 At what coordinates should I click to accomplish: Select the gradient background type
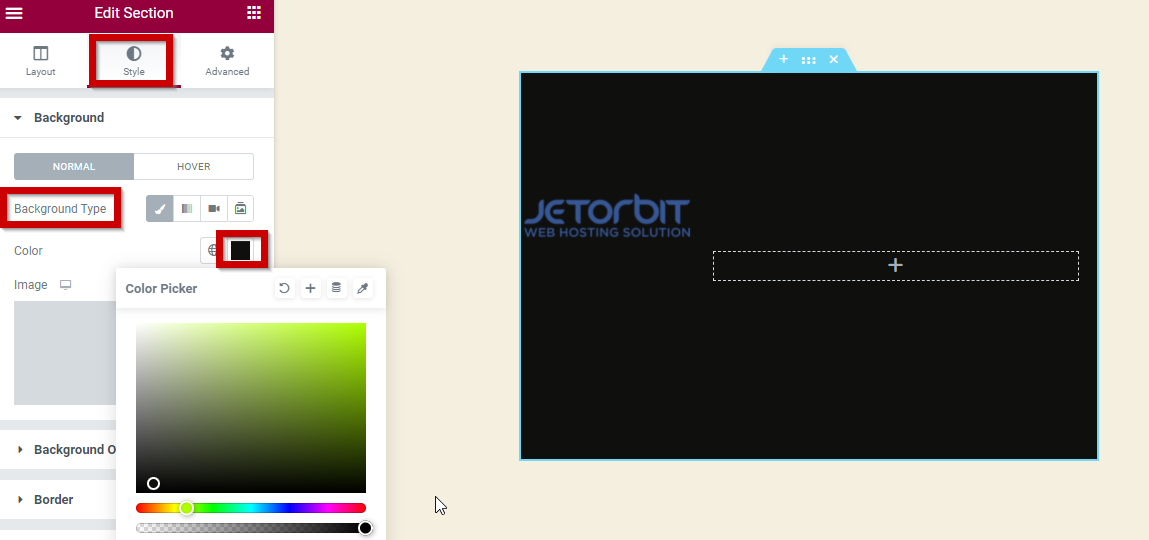pos(187,208)
